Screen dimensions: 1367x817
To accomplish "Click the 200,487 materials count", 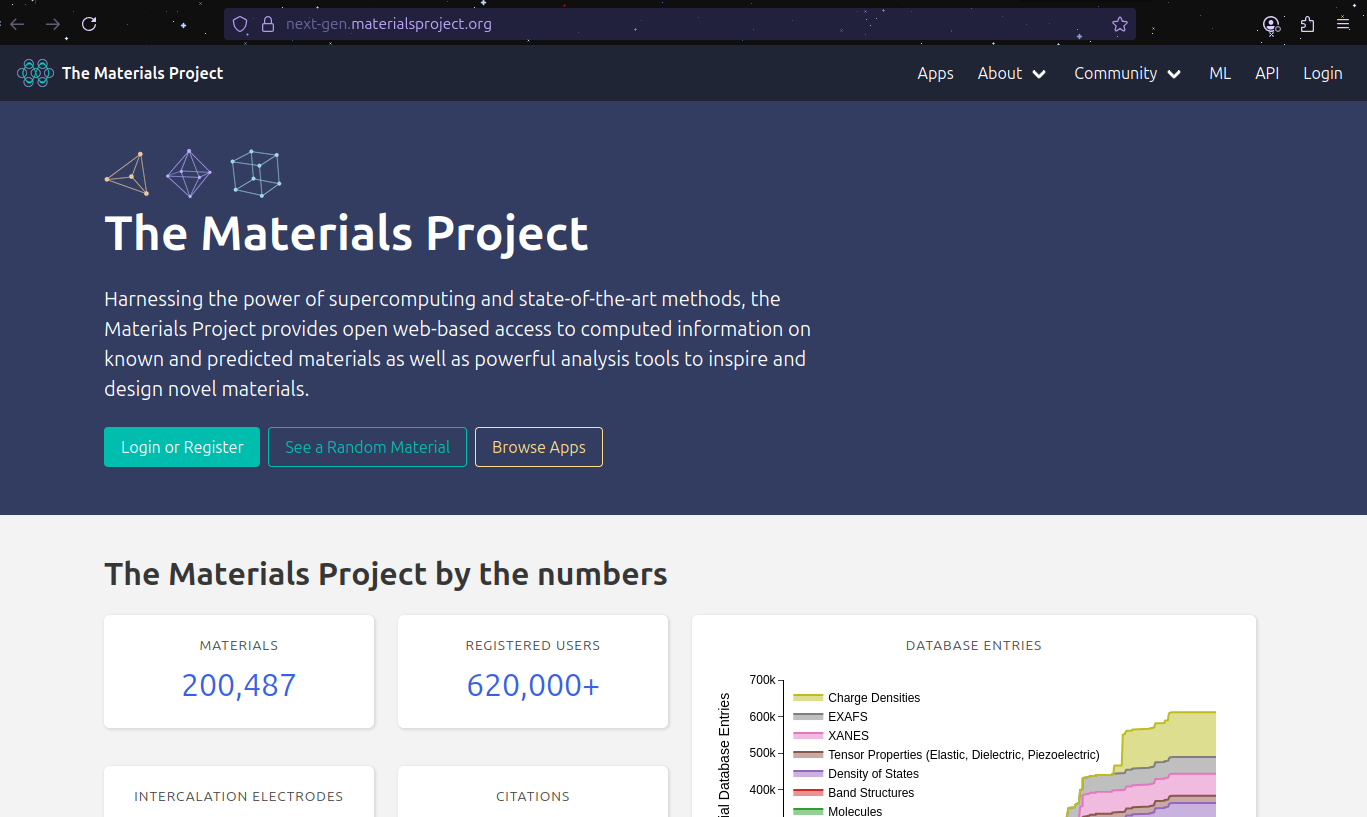I will (239, 685).
